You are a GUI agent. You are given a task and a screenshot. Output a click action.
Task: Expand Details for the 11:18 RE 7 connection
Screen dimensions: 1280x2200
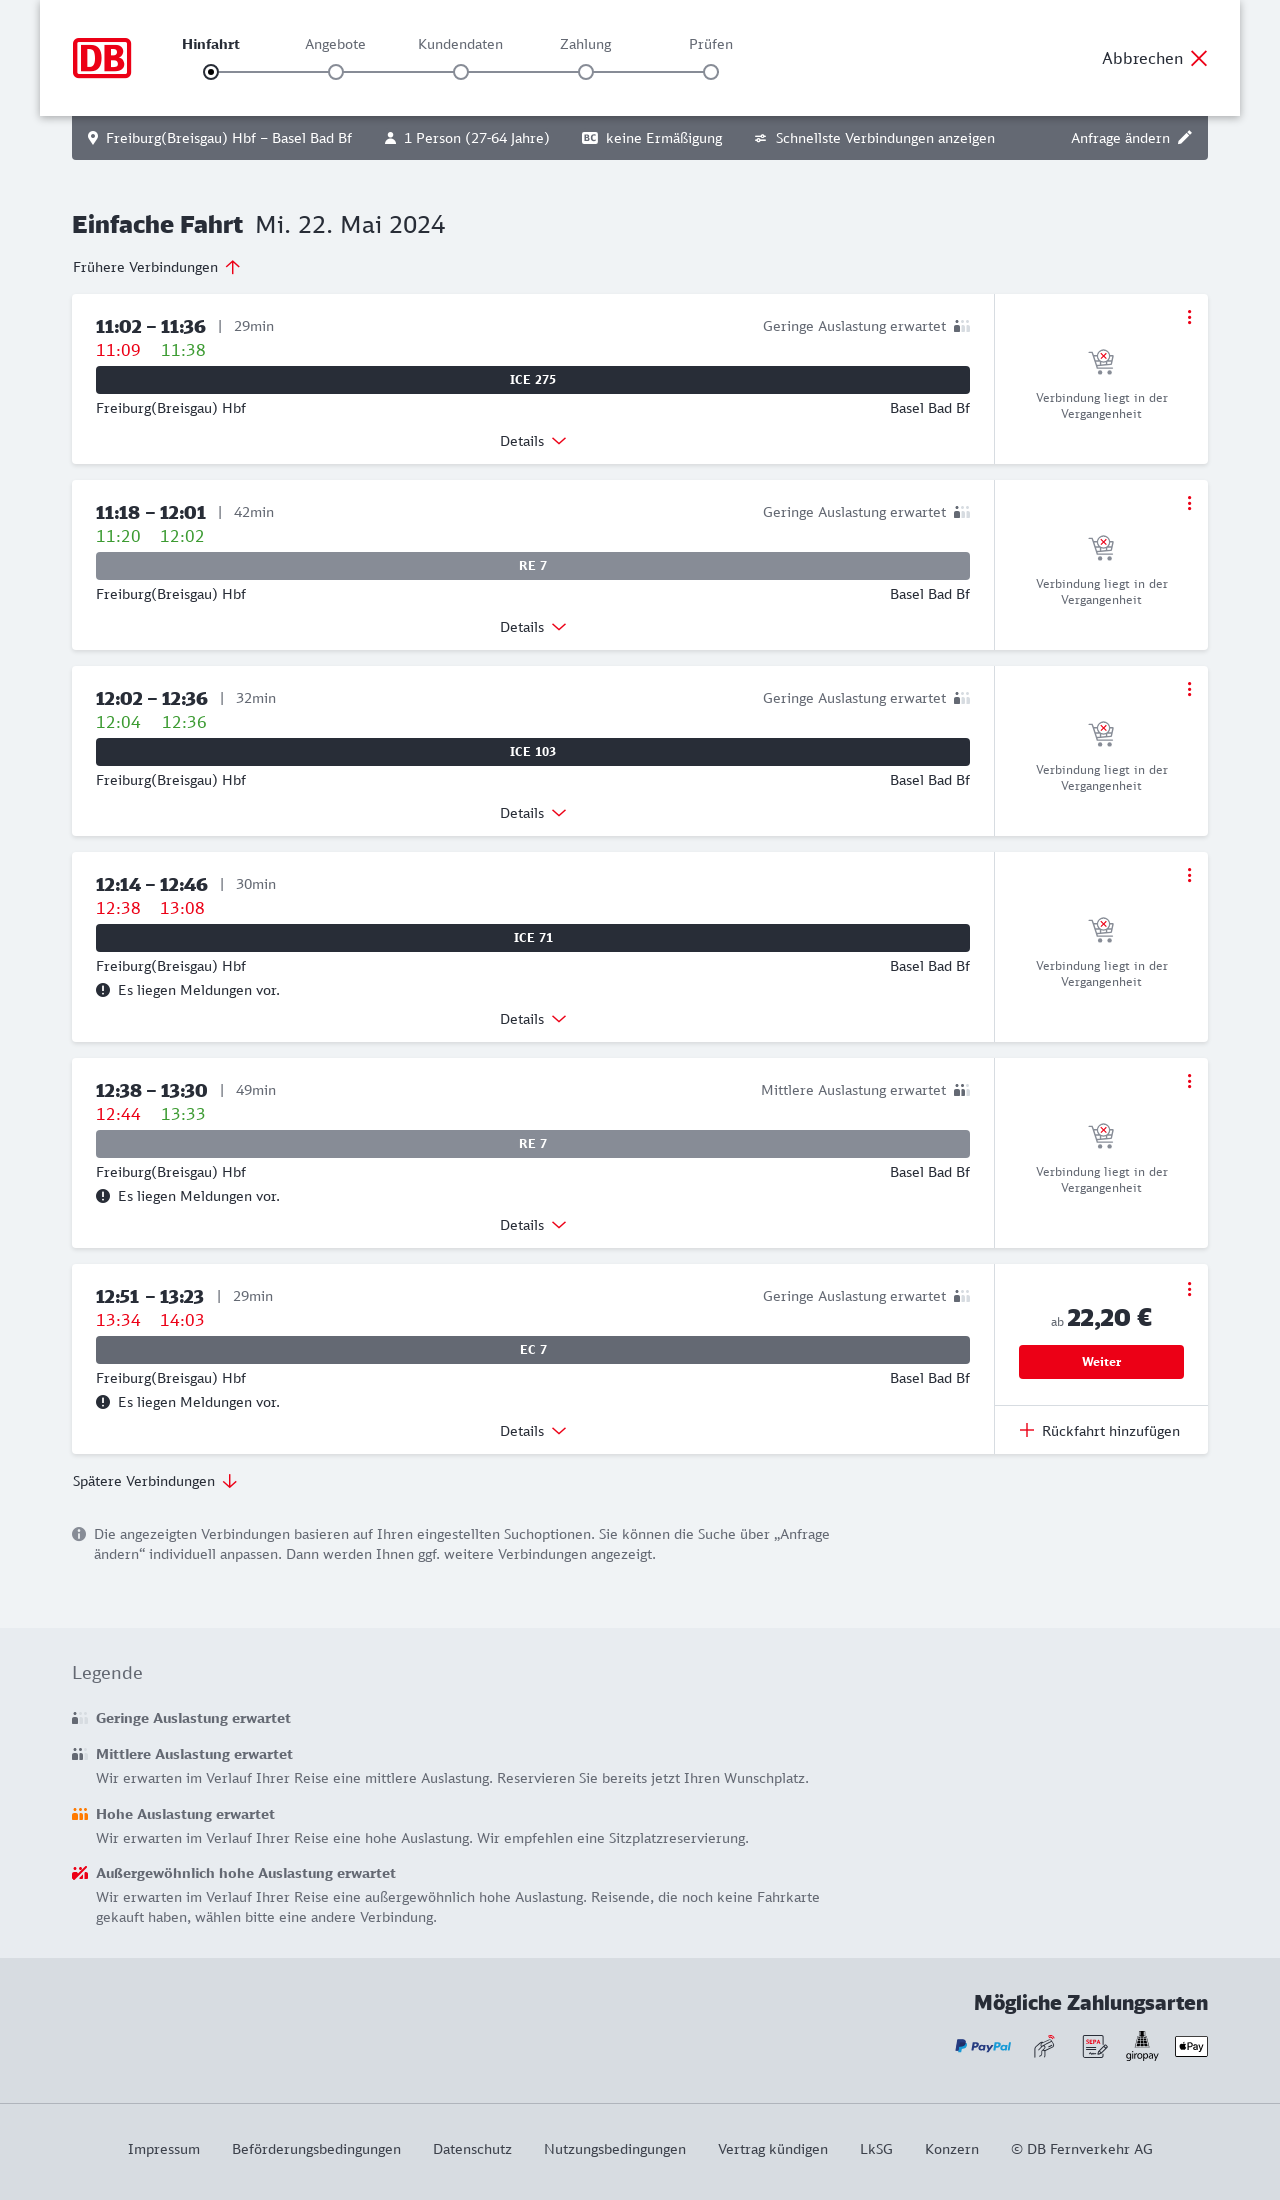pos(533,627)
